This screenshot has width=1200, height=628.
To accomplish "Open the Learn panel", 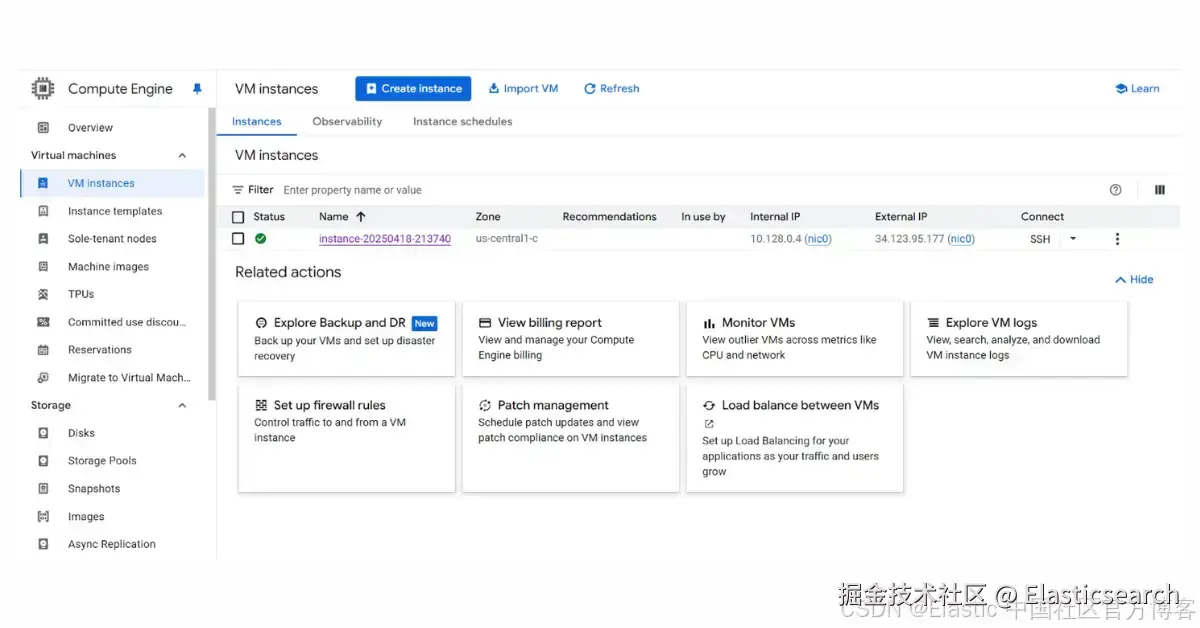I will [x=1137, y=89].
